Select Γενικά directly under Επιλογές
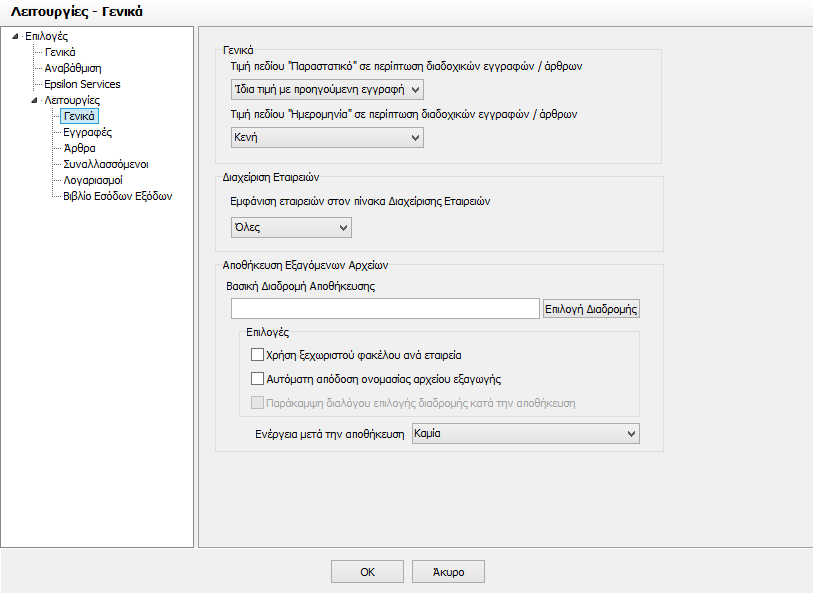Image resolution: width=813 pixels, height=593 pixels. pyautogui.click(x=60, y=52)
